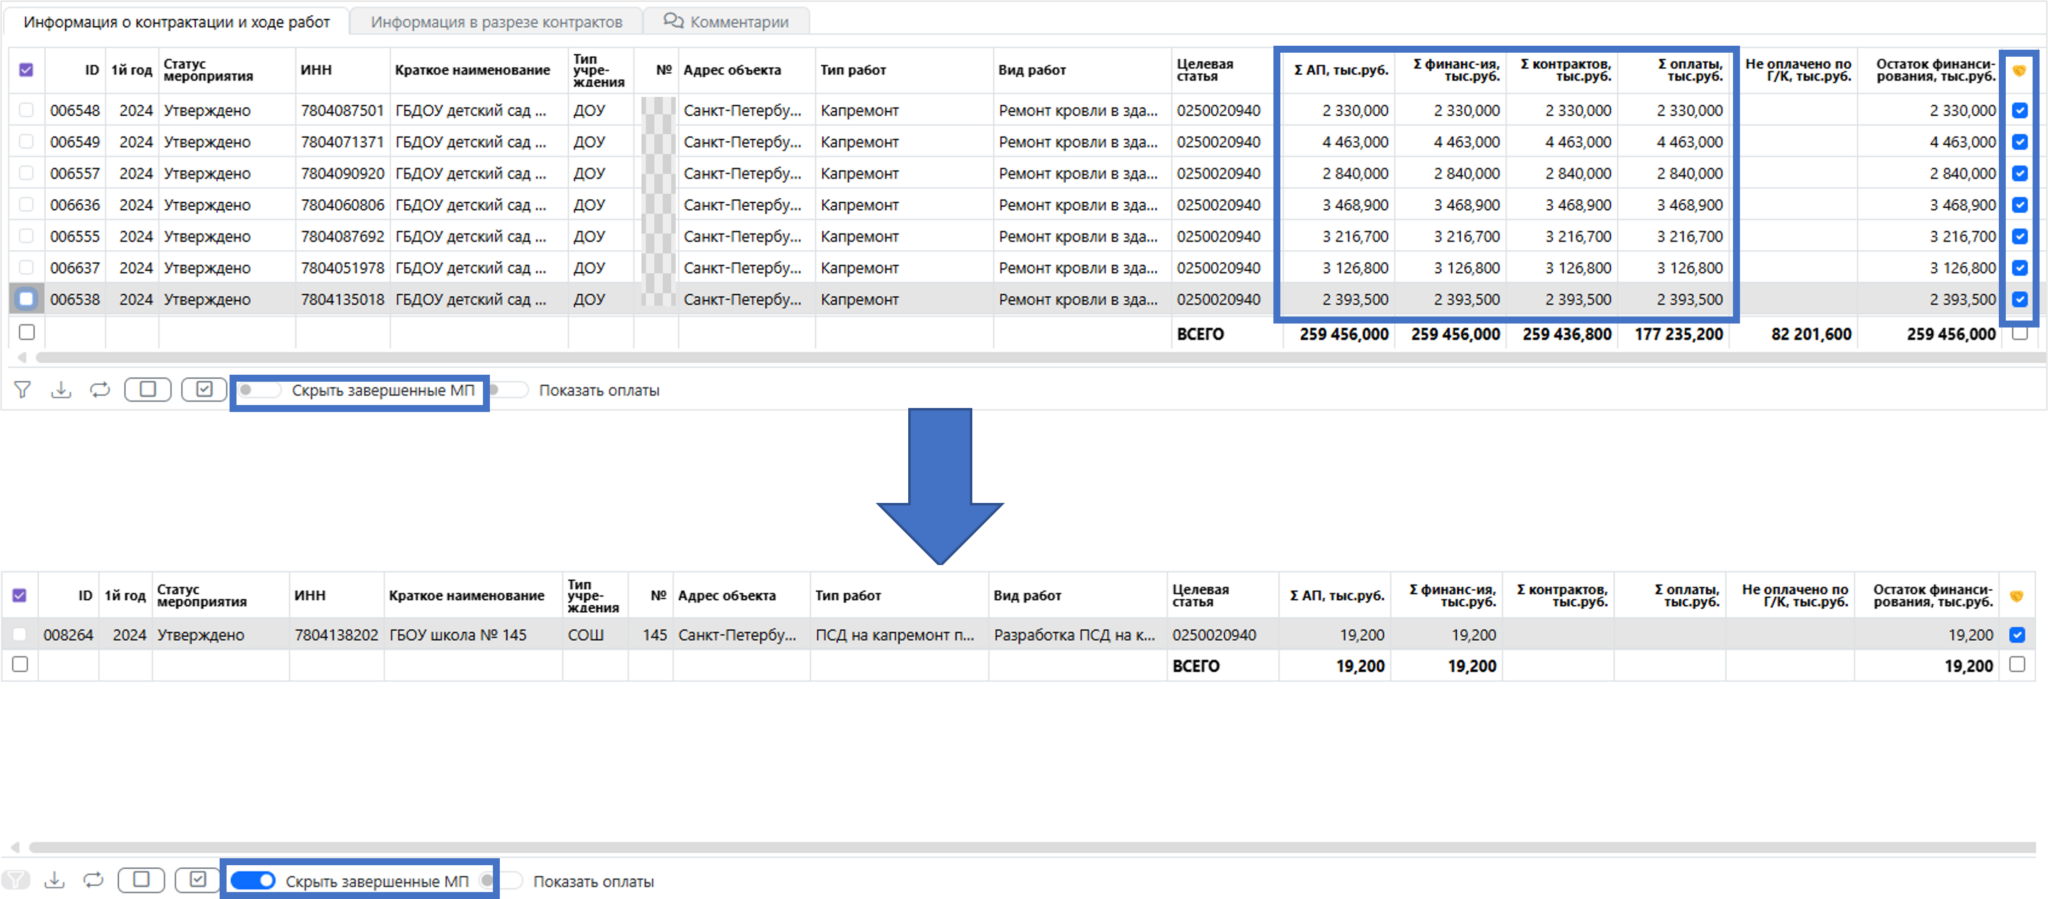
Task: Toggle Показать оплаты switch below upper table
Action: (x=508, y=390)
